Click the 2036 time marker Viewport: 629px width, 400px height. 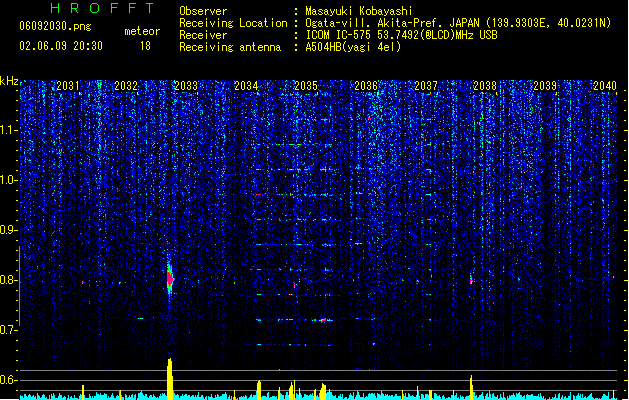(366, 86)
